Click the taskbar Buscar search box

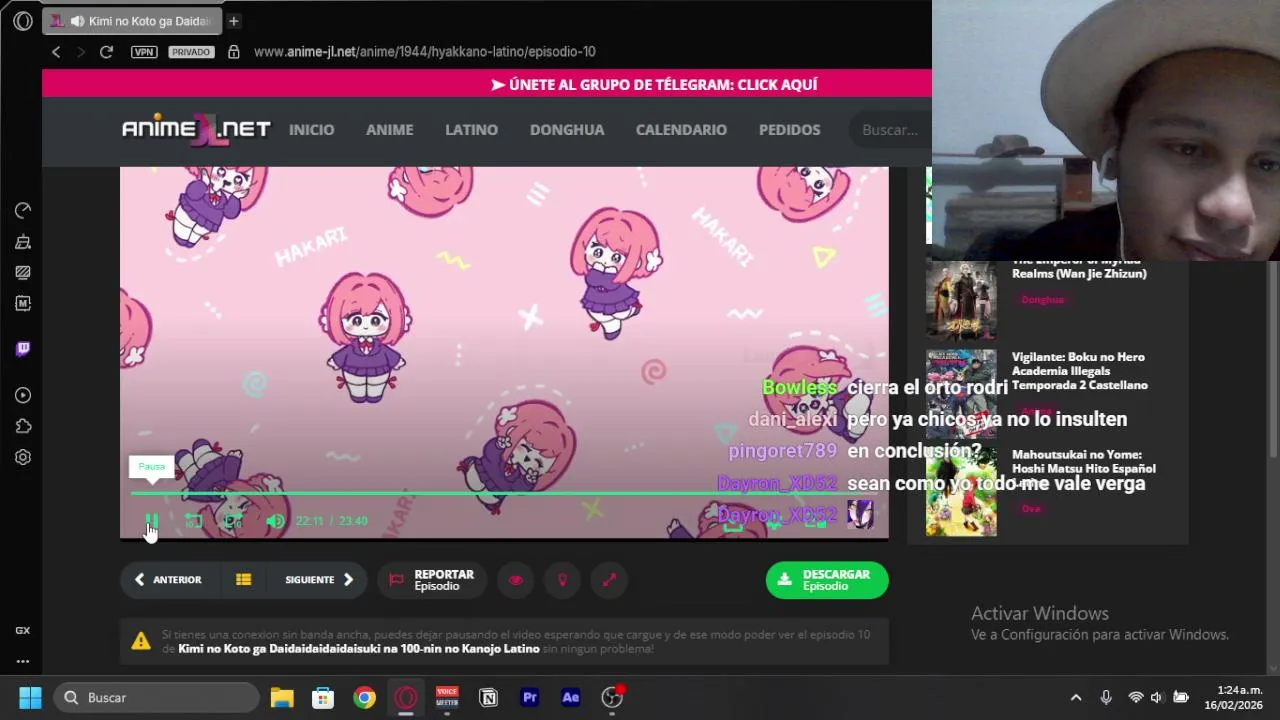tap(156, 698)
